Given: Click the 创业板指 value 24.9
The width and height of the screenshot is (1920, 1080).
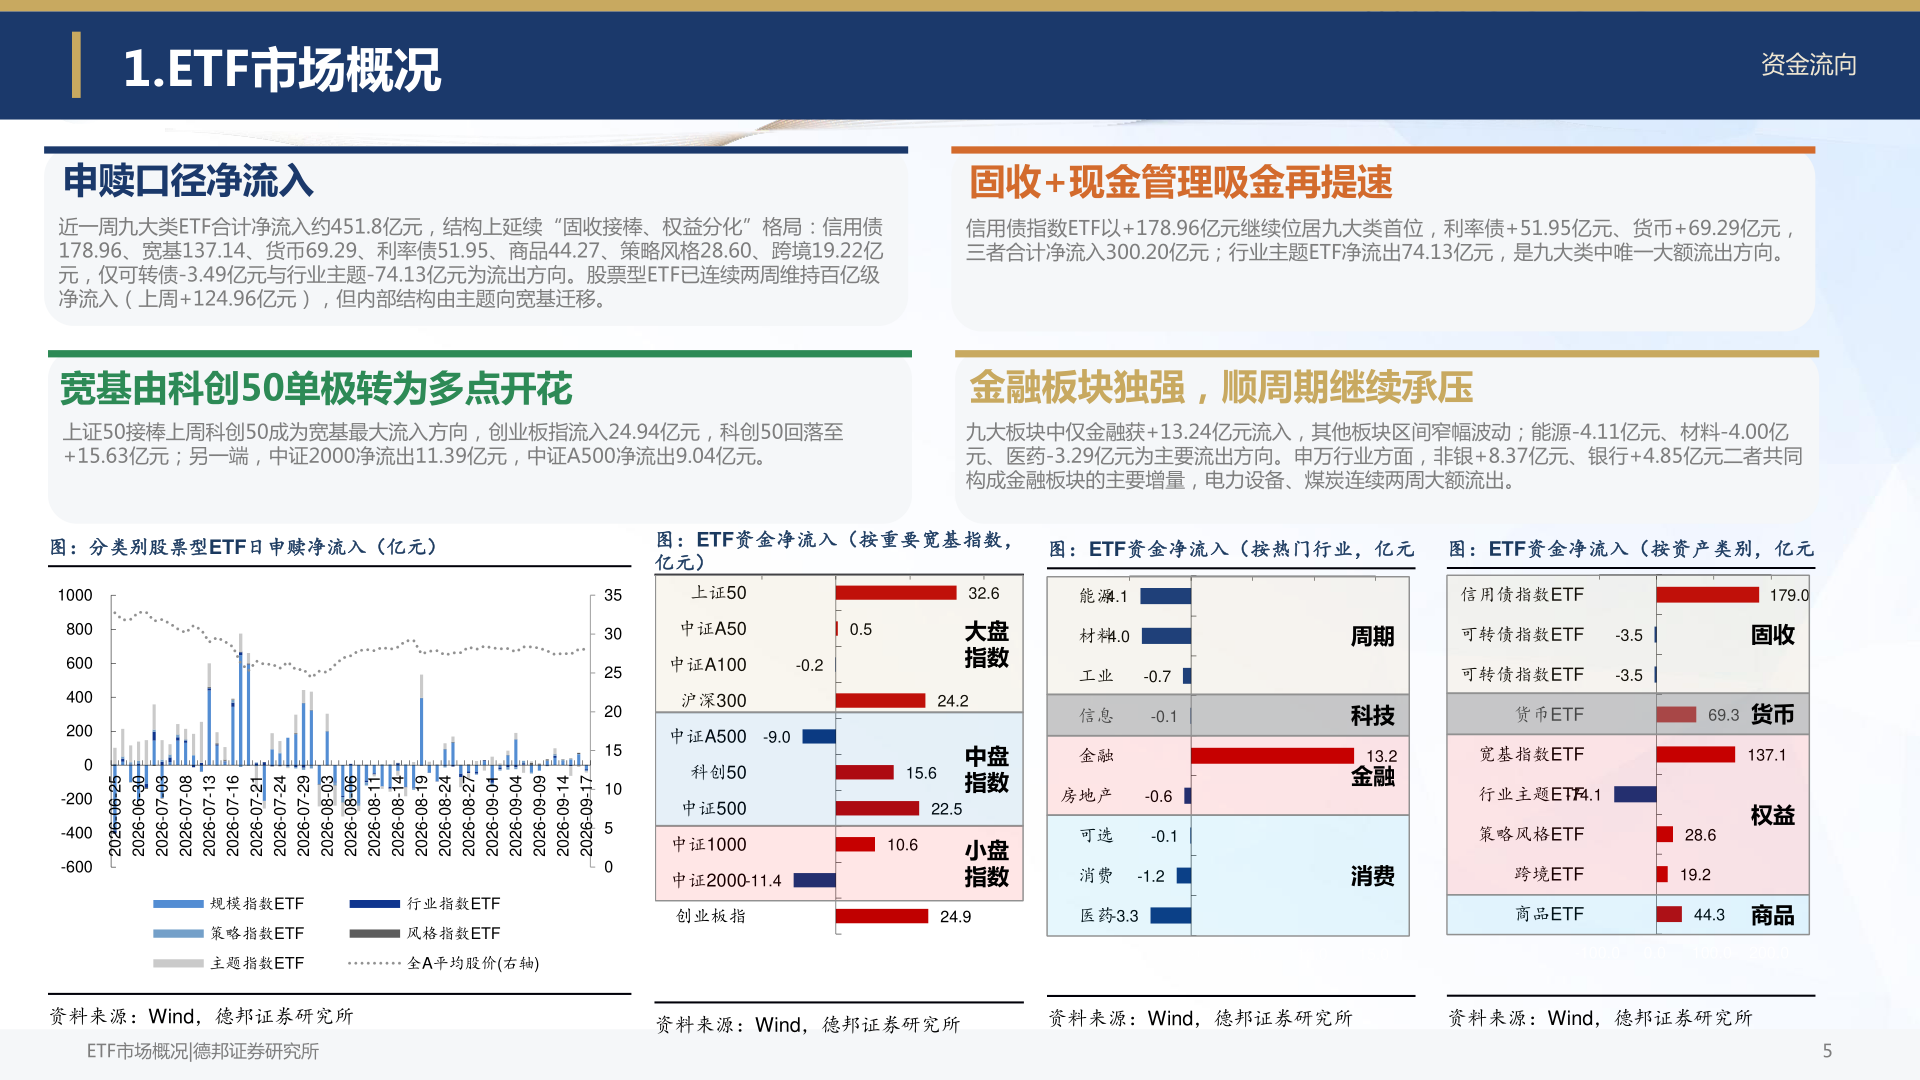Looking at the screenshot, I should 955,917.
